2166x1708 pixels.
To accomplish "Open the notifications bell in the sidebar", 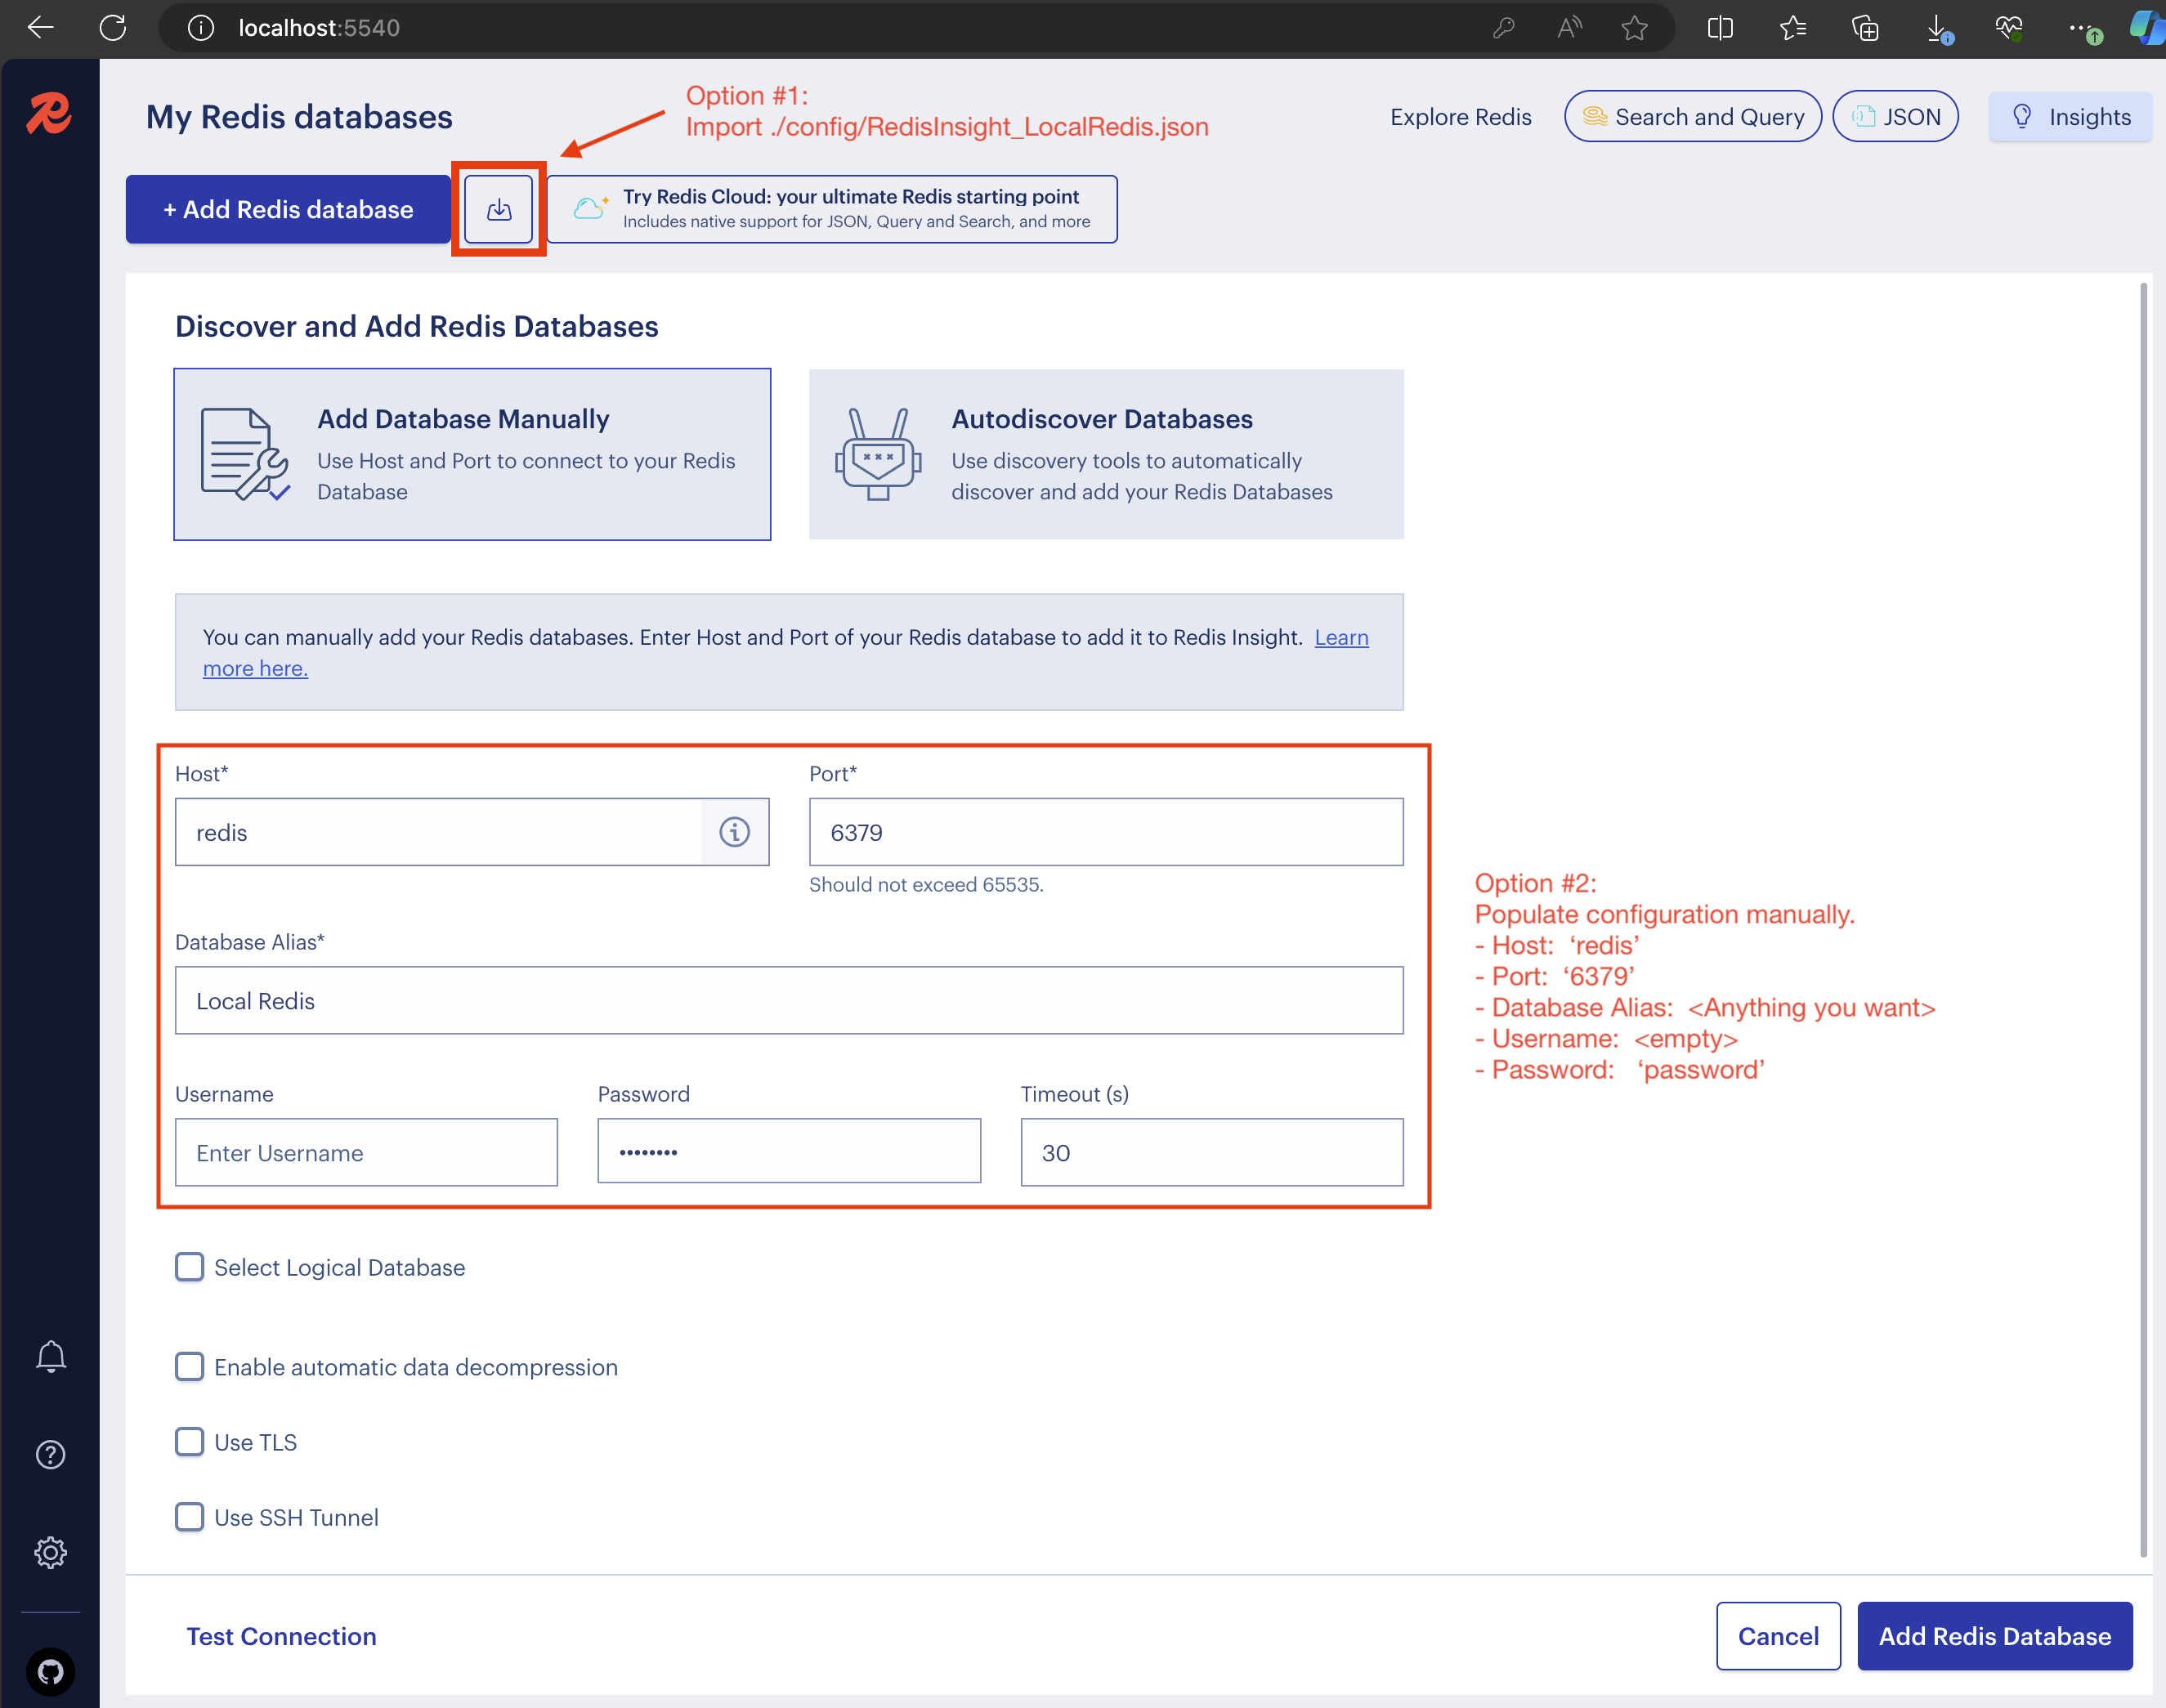I will coord(51,1358).
